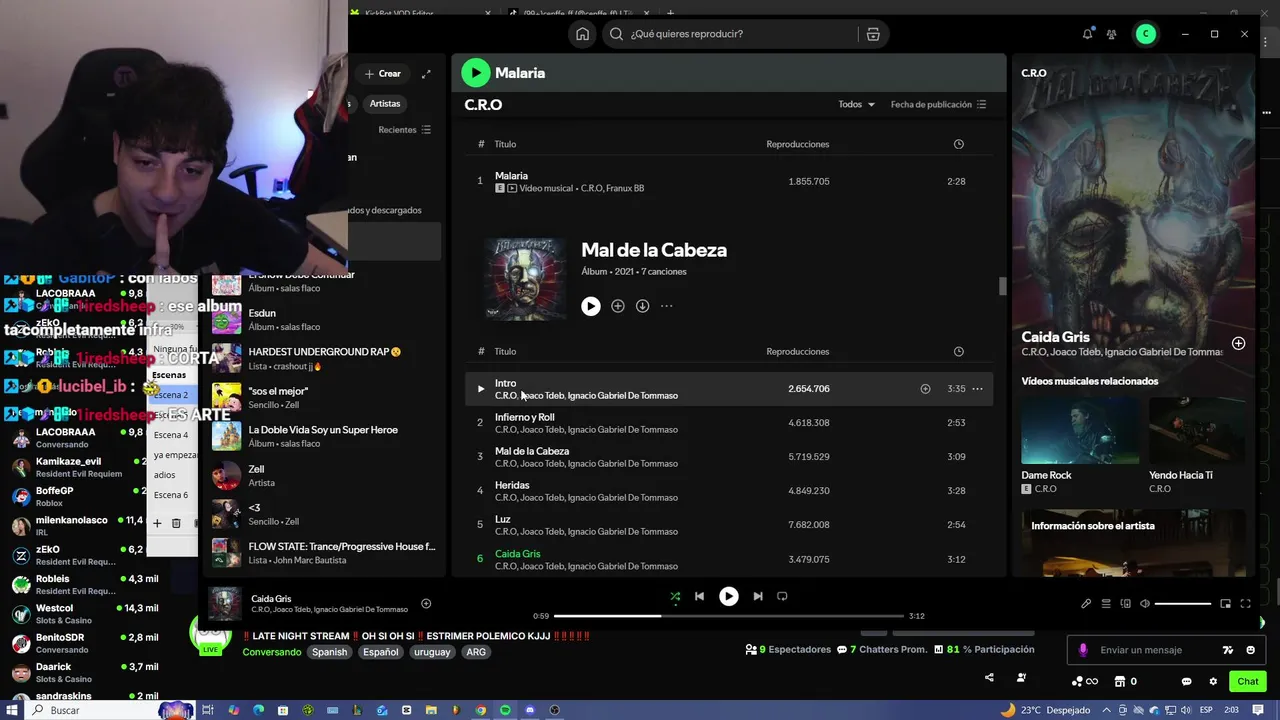This screenshot has height=720, width=1280.
Task: Open the play queue icon
Action: coord(1106,604)
